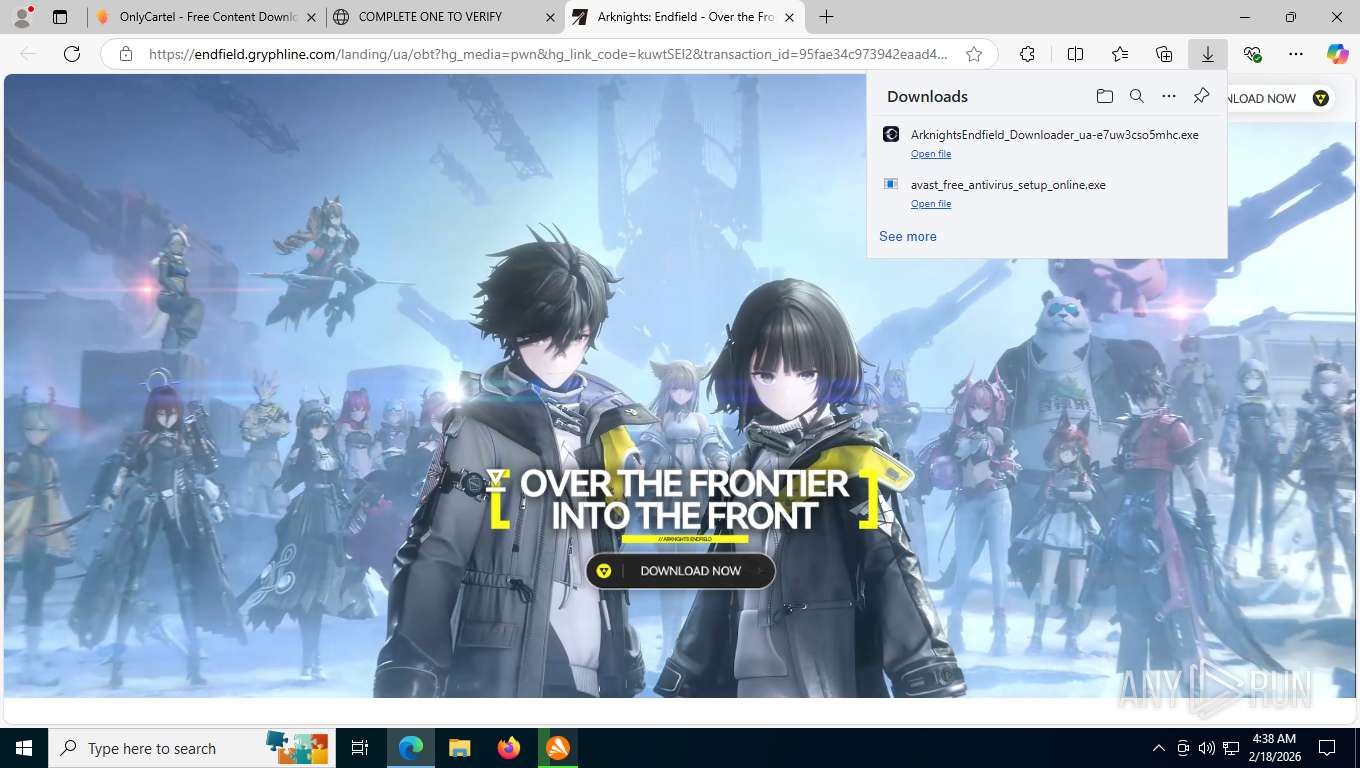Open file for avast antivirus setup
The image size is (1360, 768).
click(931, 204)
